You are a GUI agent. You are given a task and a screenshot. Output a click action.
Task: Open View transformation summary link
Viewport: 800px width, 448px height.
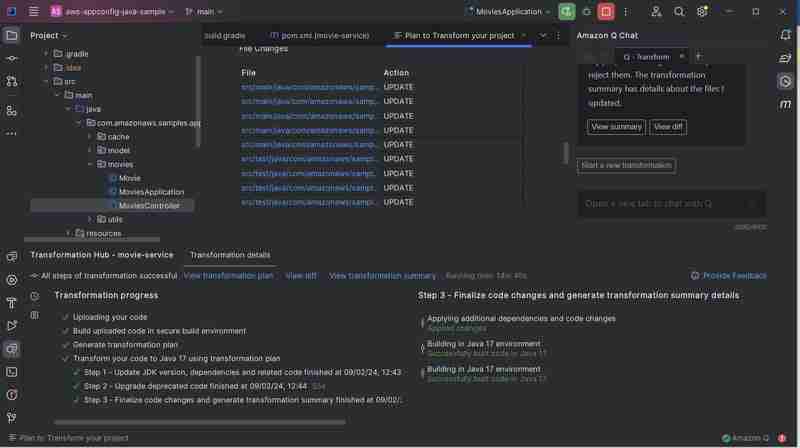(x=382, y=276)
